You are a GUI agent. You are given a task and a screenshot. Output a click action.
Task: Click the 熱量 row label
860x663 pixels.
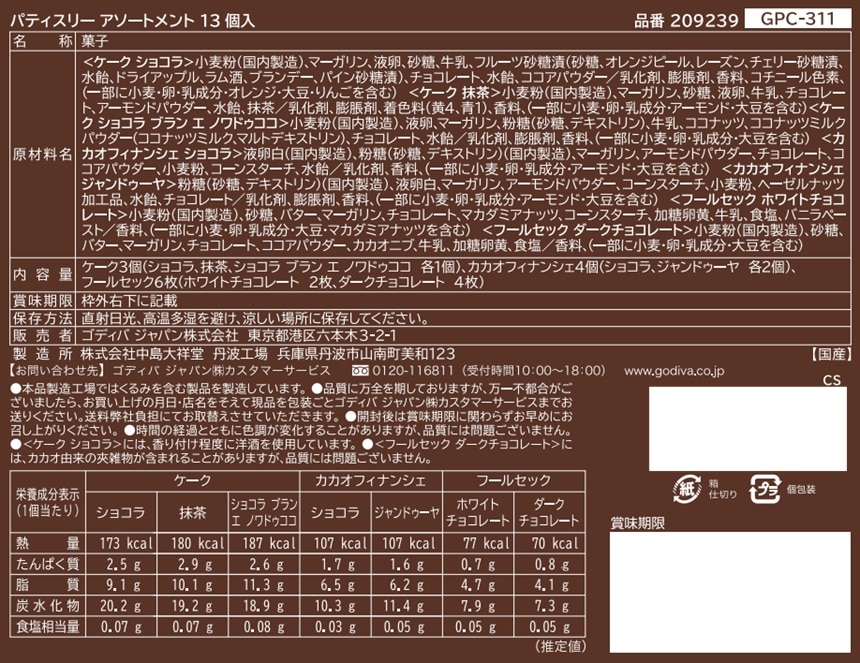[47, 544]
